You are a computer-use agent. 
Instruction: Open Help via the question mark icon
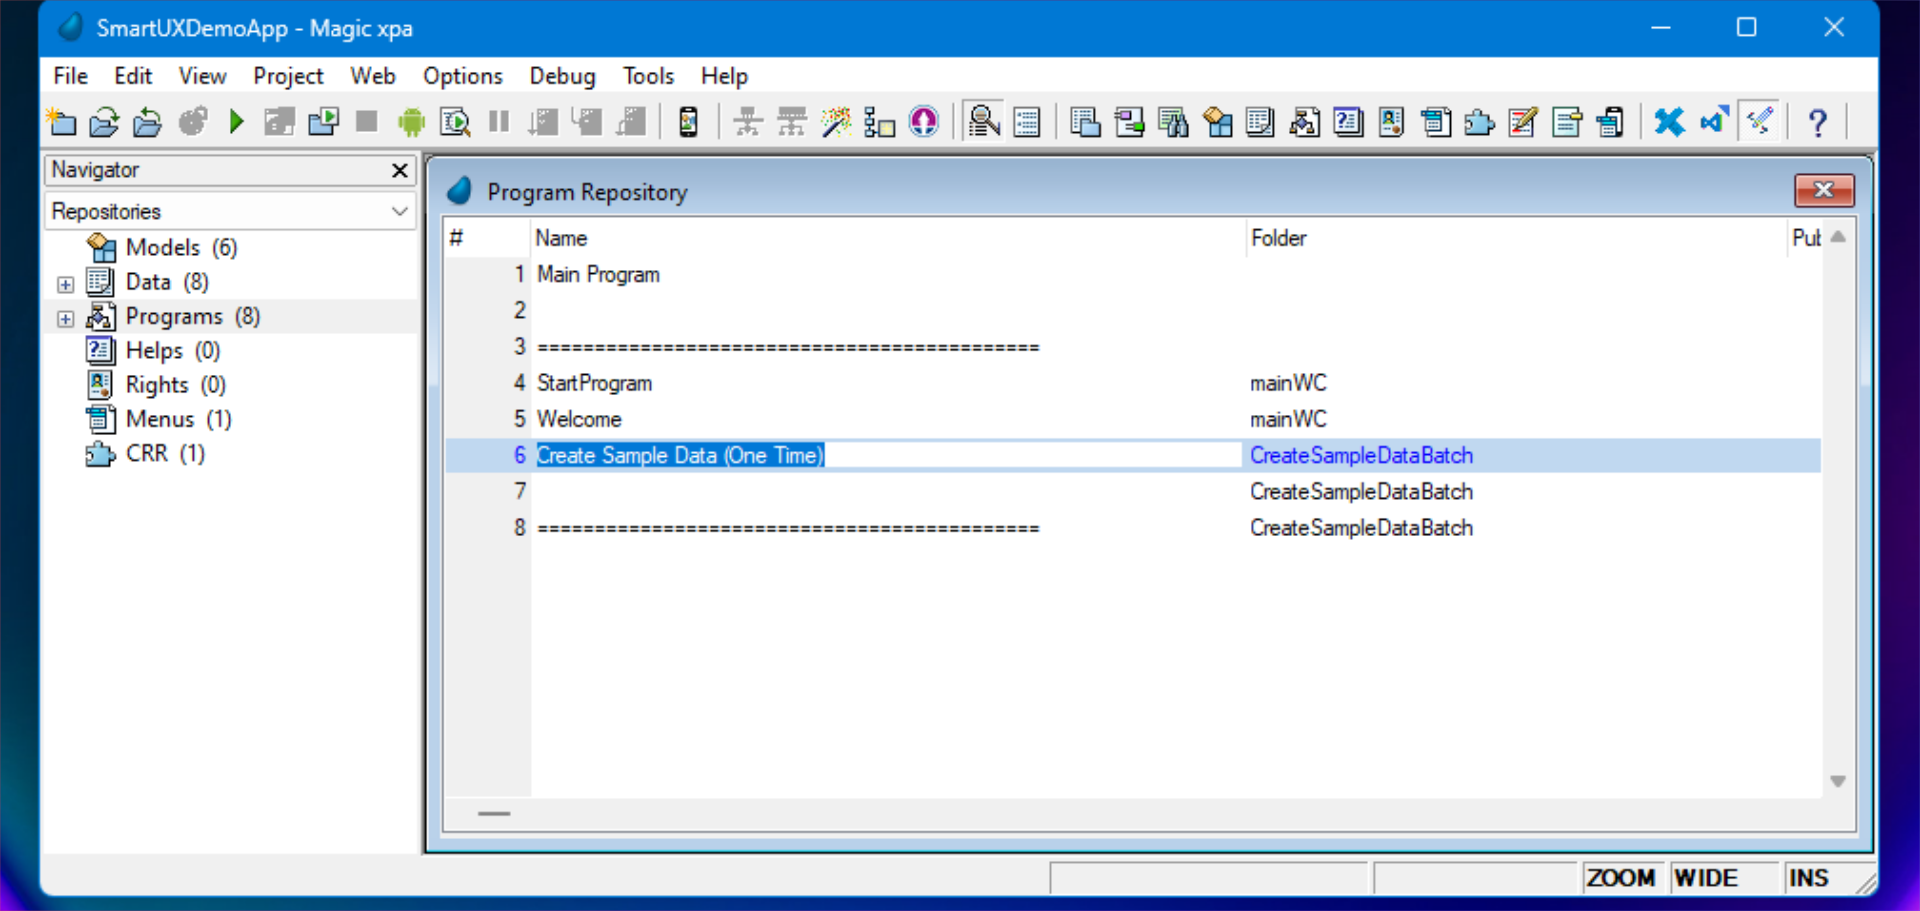1818,121
